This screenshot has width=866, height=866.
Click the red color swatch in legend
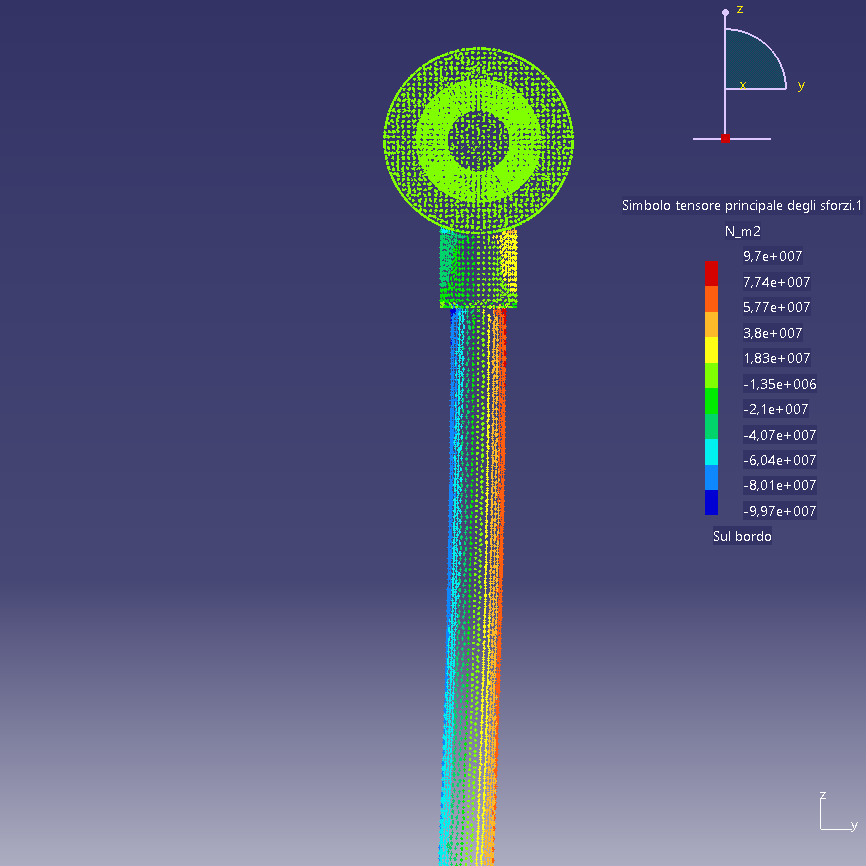(711, 273)
